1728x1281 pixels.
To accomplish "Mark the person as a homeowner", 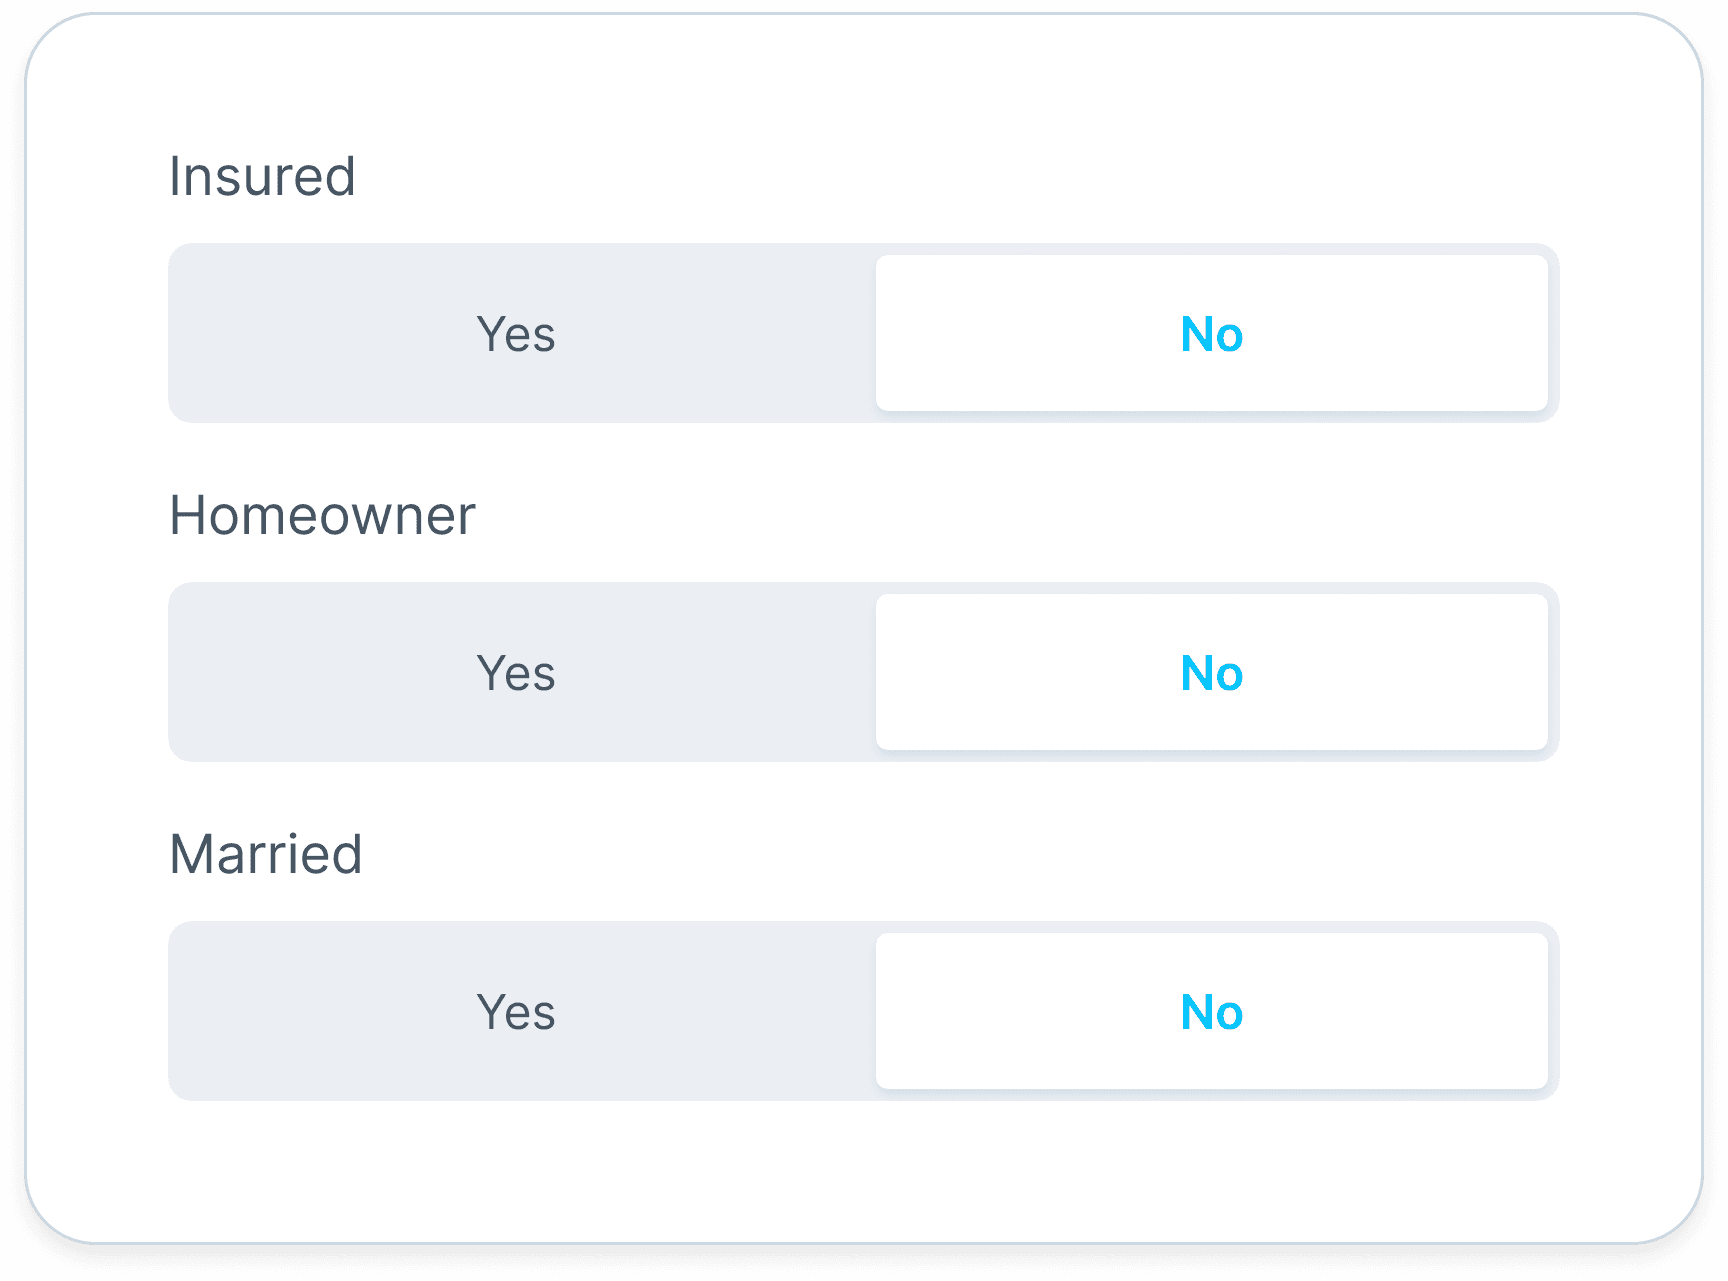I will click(516, 672).
